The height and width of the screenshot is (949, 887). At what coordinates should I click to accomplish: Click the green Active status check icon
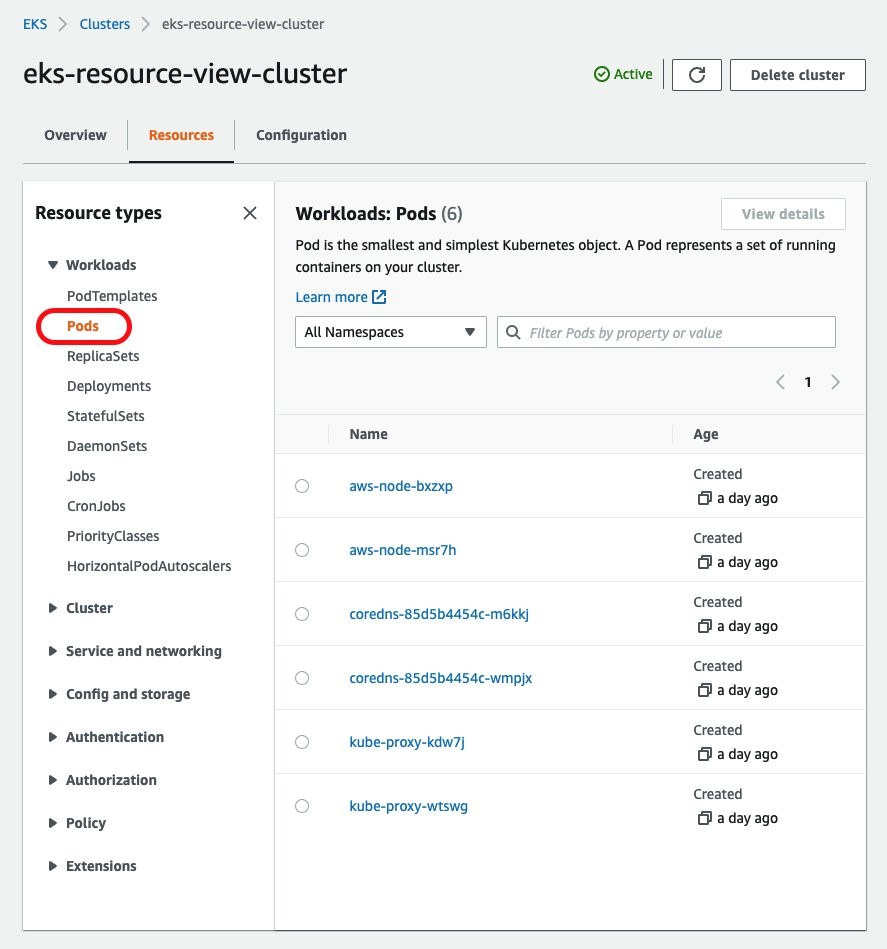pyautogui.click(x=601, y=74)
